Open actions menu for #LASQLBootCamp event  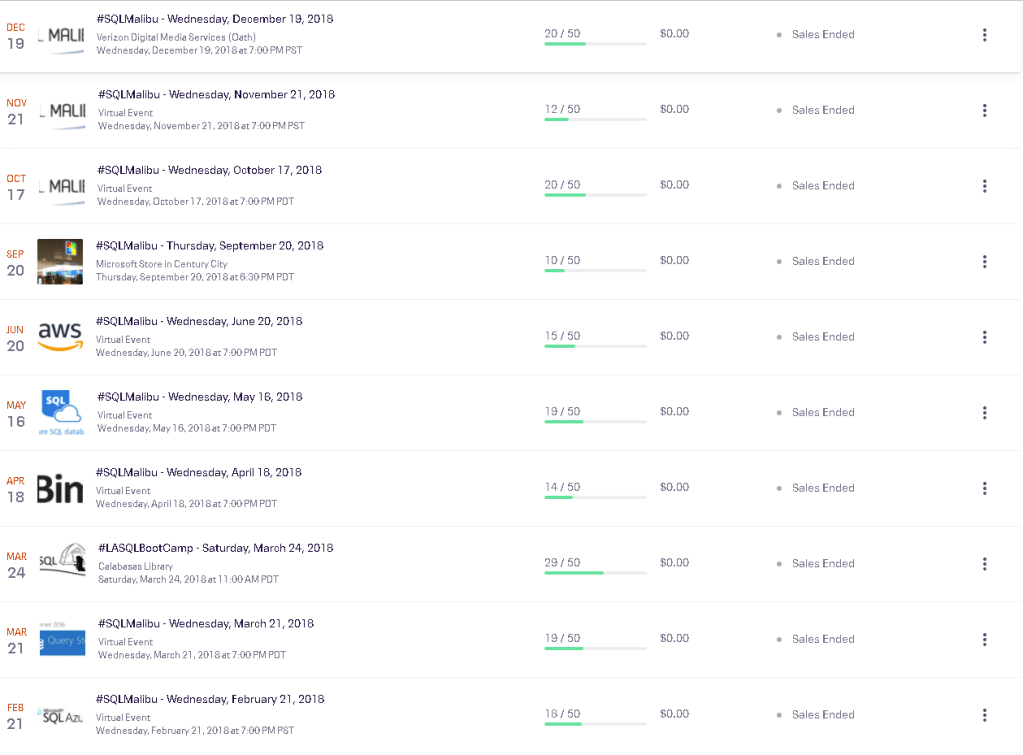984,564
